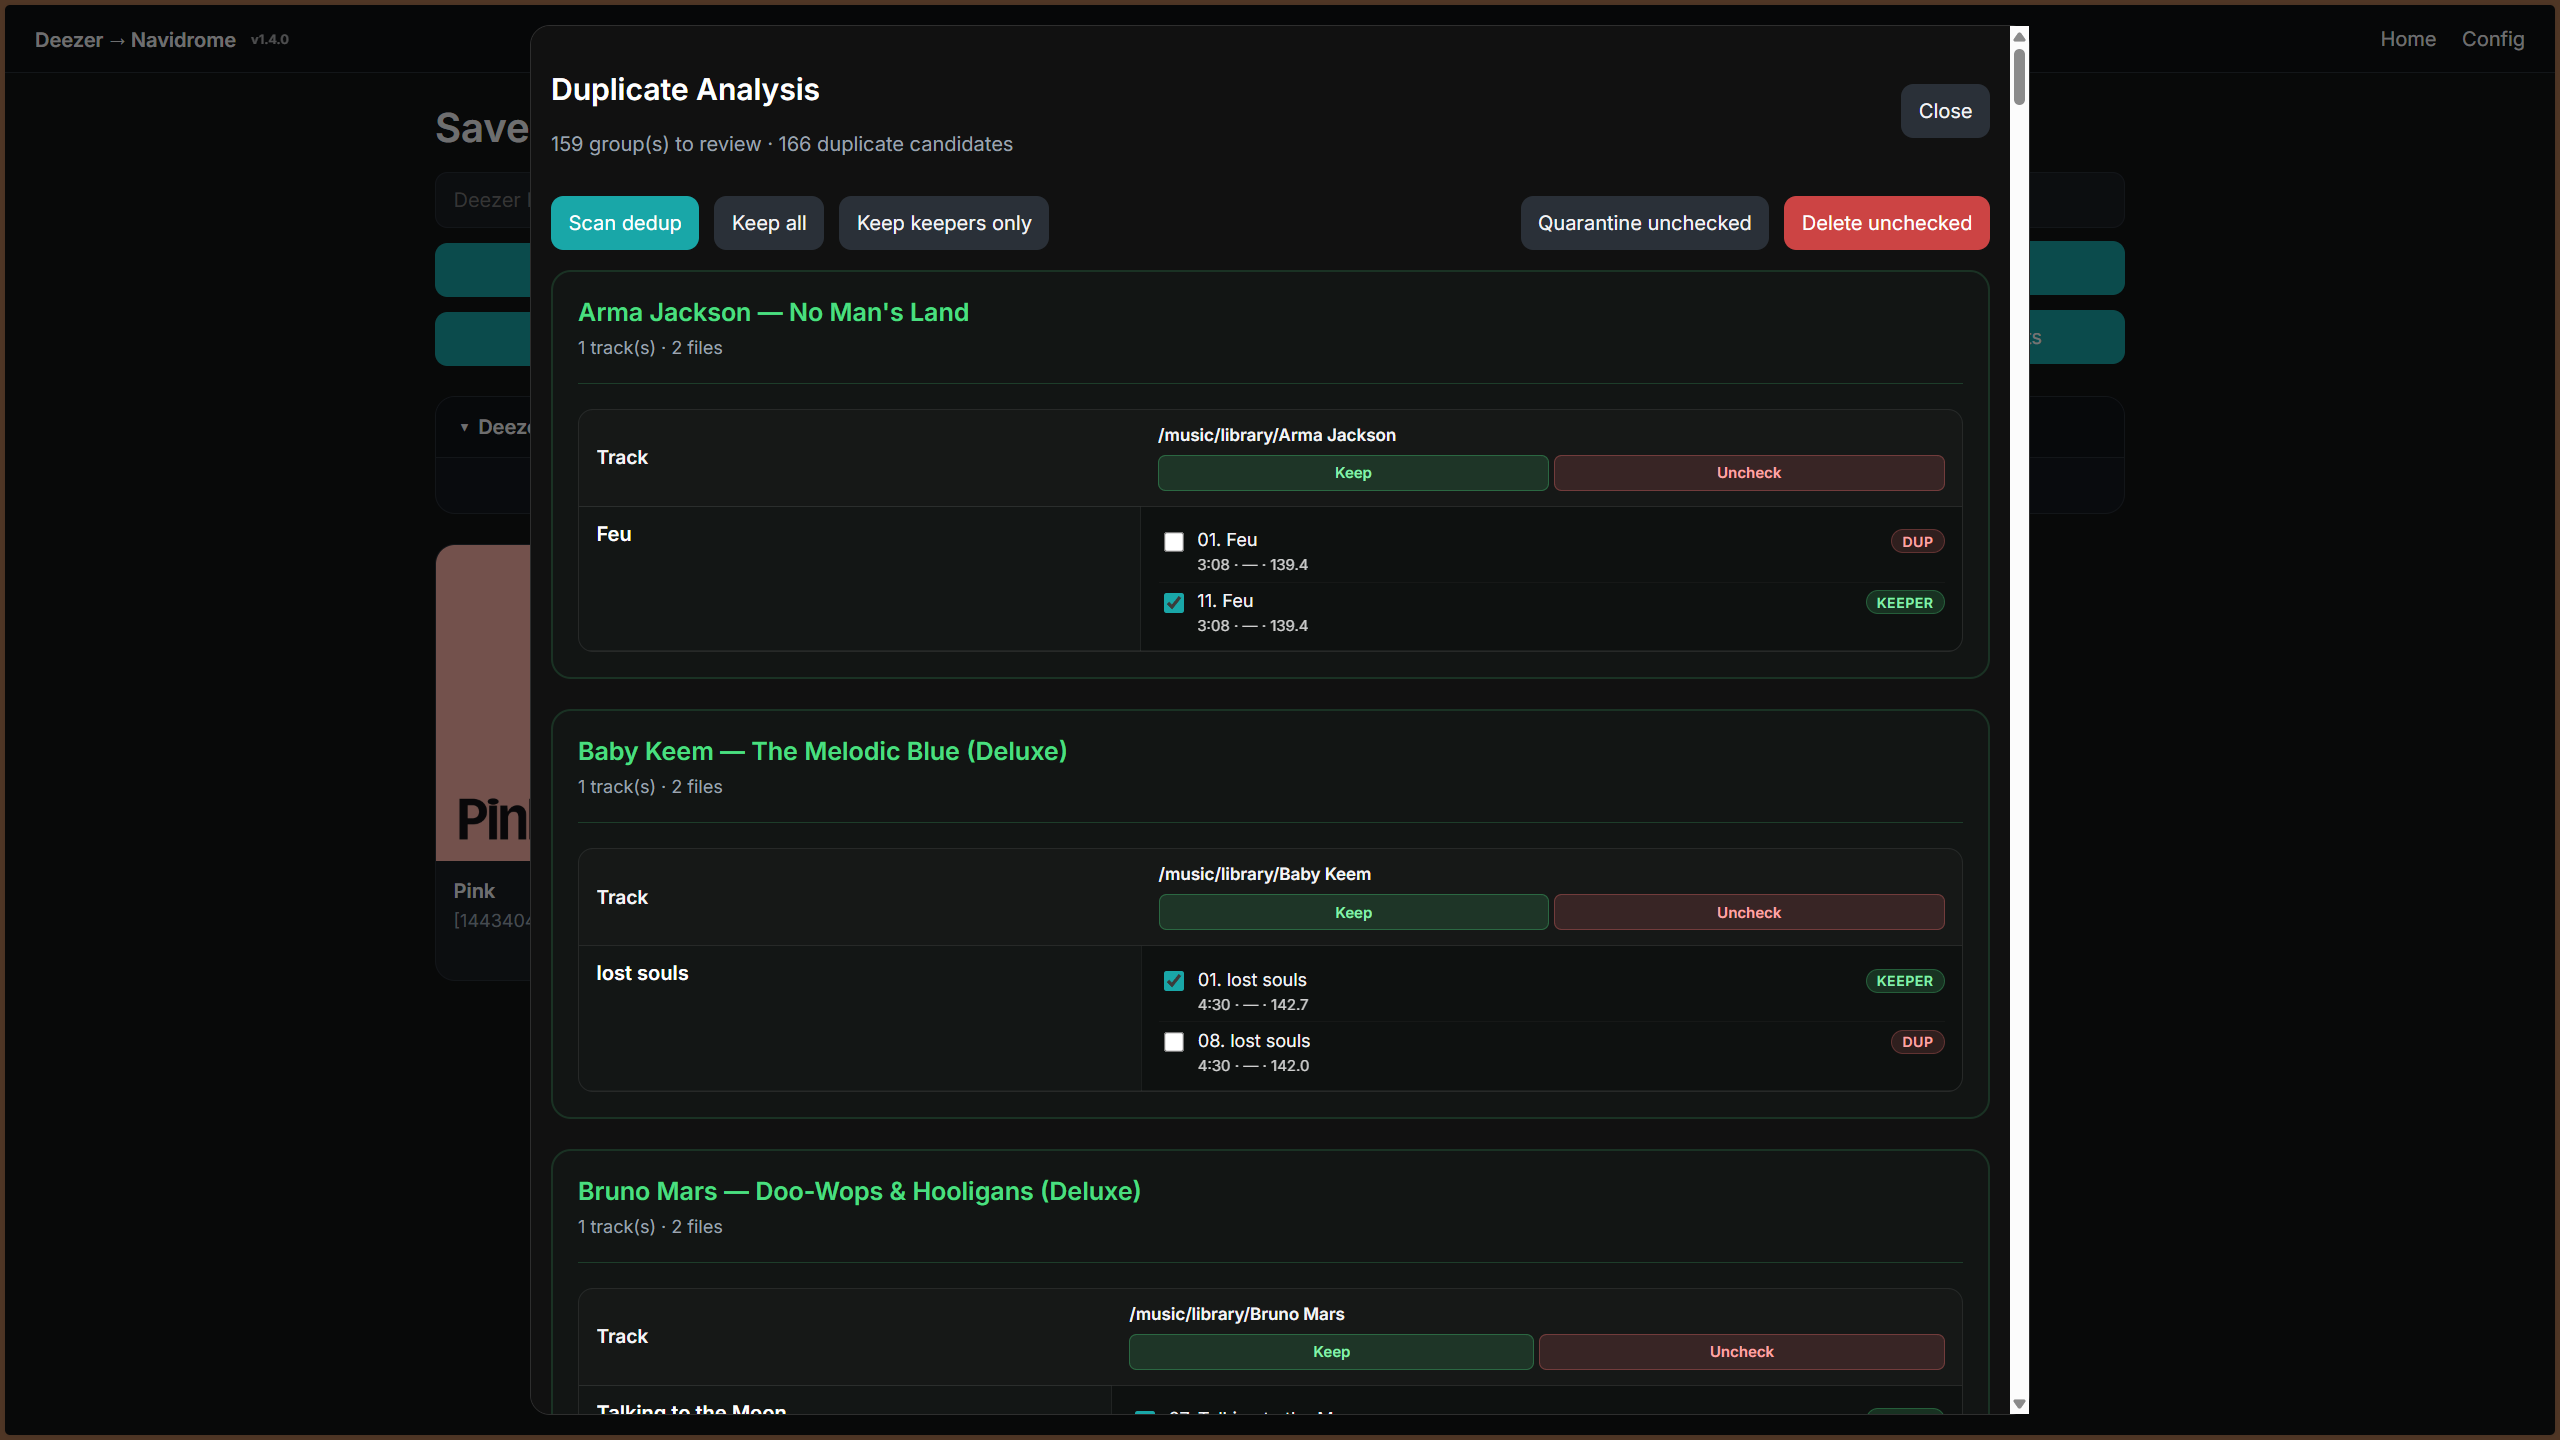Screen dimensions: 2560x1440
Task: Click the Pink album thumbnail behind the dialog
Action: [x=483, y=703]
